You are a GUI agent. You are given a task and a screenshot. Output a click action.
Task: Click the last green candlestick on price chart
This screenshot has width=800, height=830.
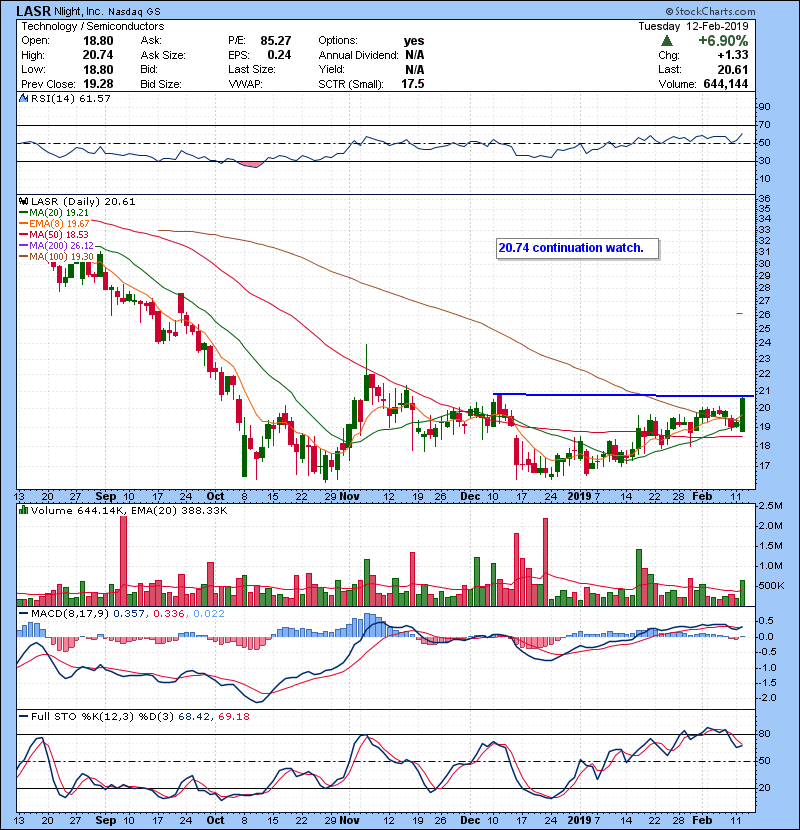coord(742,414)
